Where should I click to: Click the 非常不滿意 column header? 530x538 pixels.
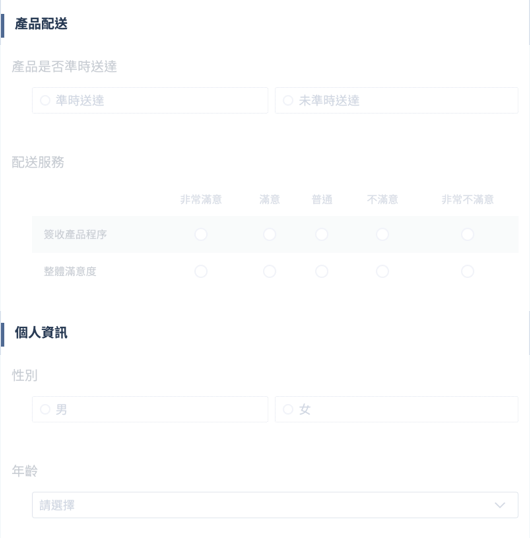(x=467, y=199)
